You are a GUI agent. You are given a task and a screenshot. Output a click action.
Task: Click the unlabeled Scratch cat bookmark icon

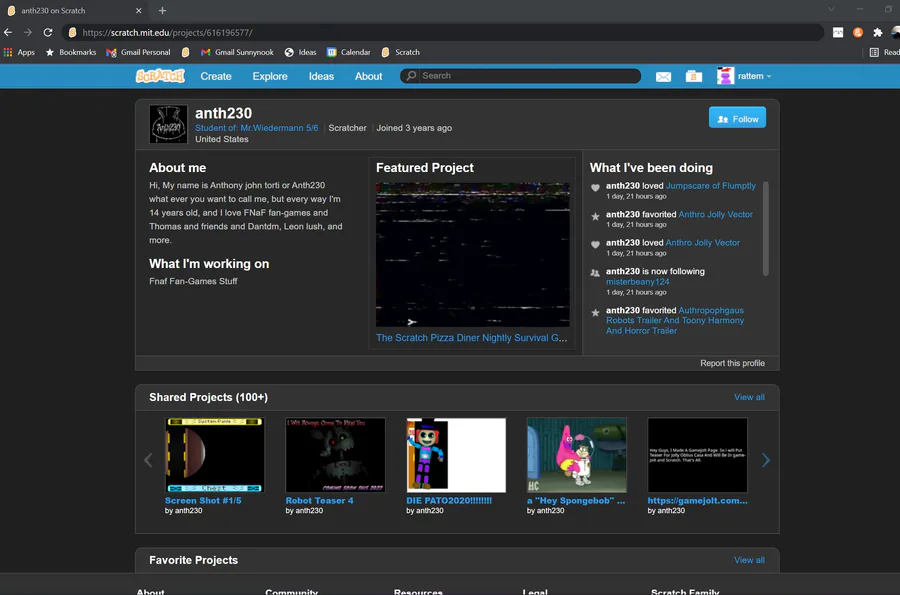pos(185,52)
